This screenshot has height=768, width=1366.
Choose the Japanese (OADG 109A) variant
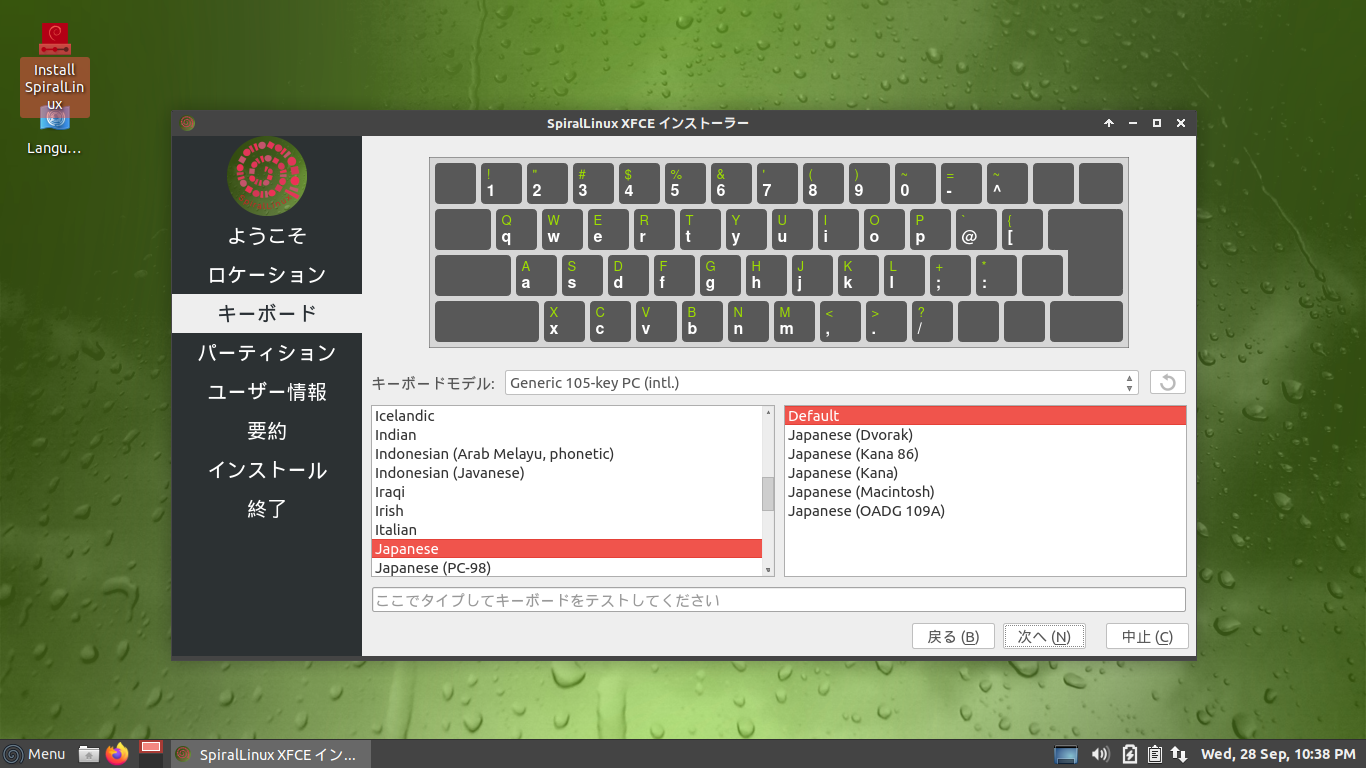coord(985,511)
